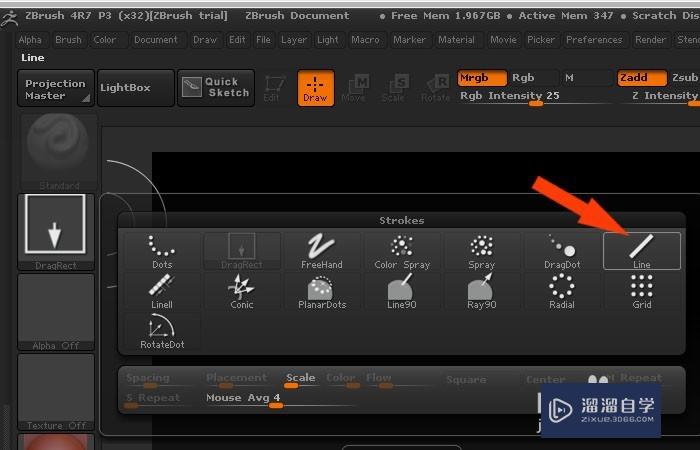The height and width of the screenshot is (450, 700).
Task: Open the Brush menu
Action: [x=68, y=40]
